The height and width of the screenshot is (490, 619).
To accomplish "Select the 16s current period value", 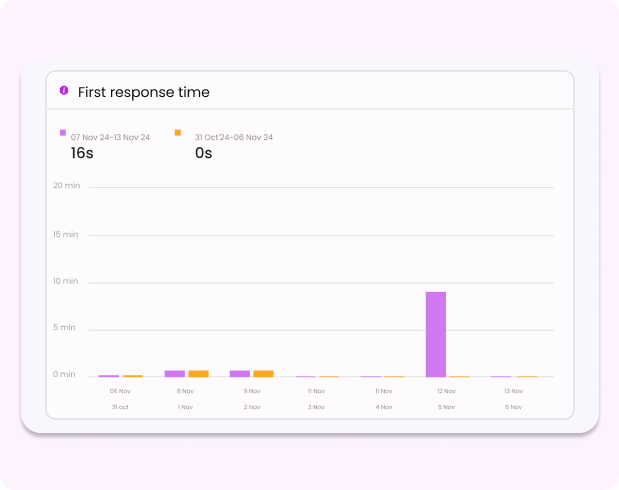I will click(82, 153).
